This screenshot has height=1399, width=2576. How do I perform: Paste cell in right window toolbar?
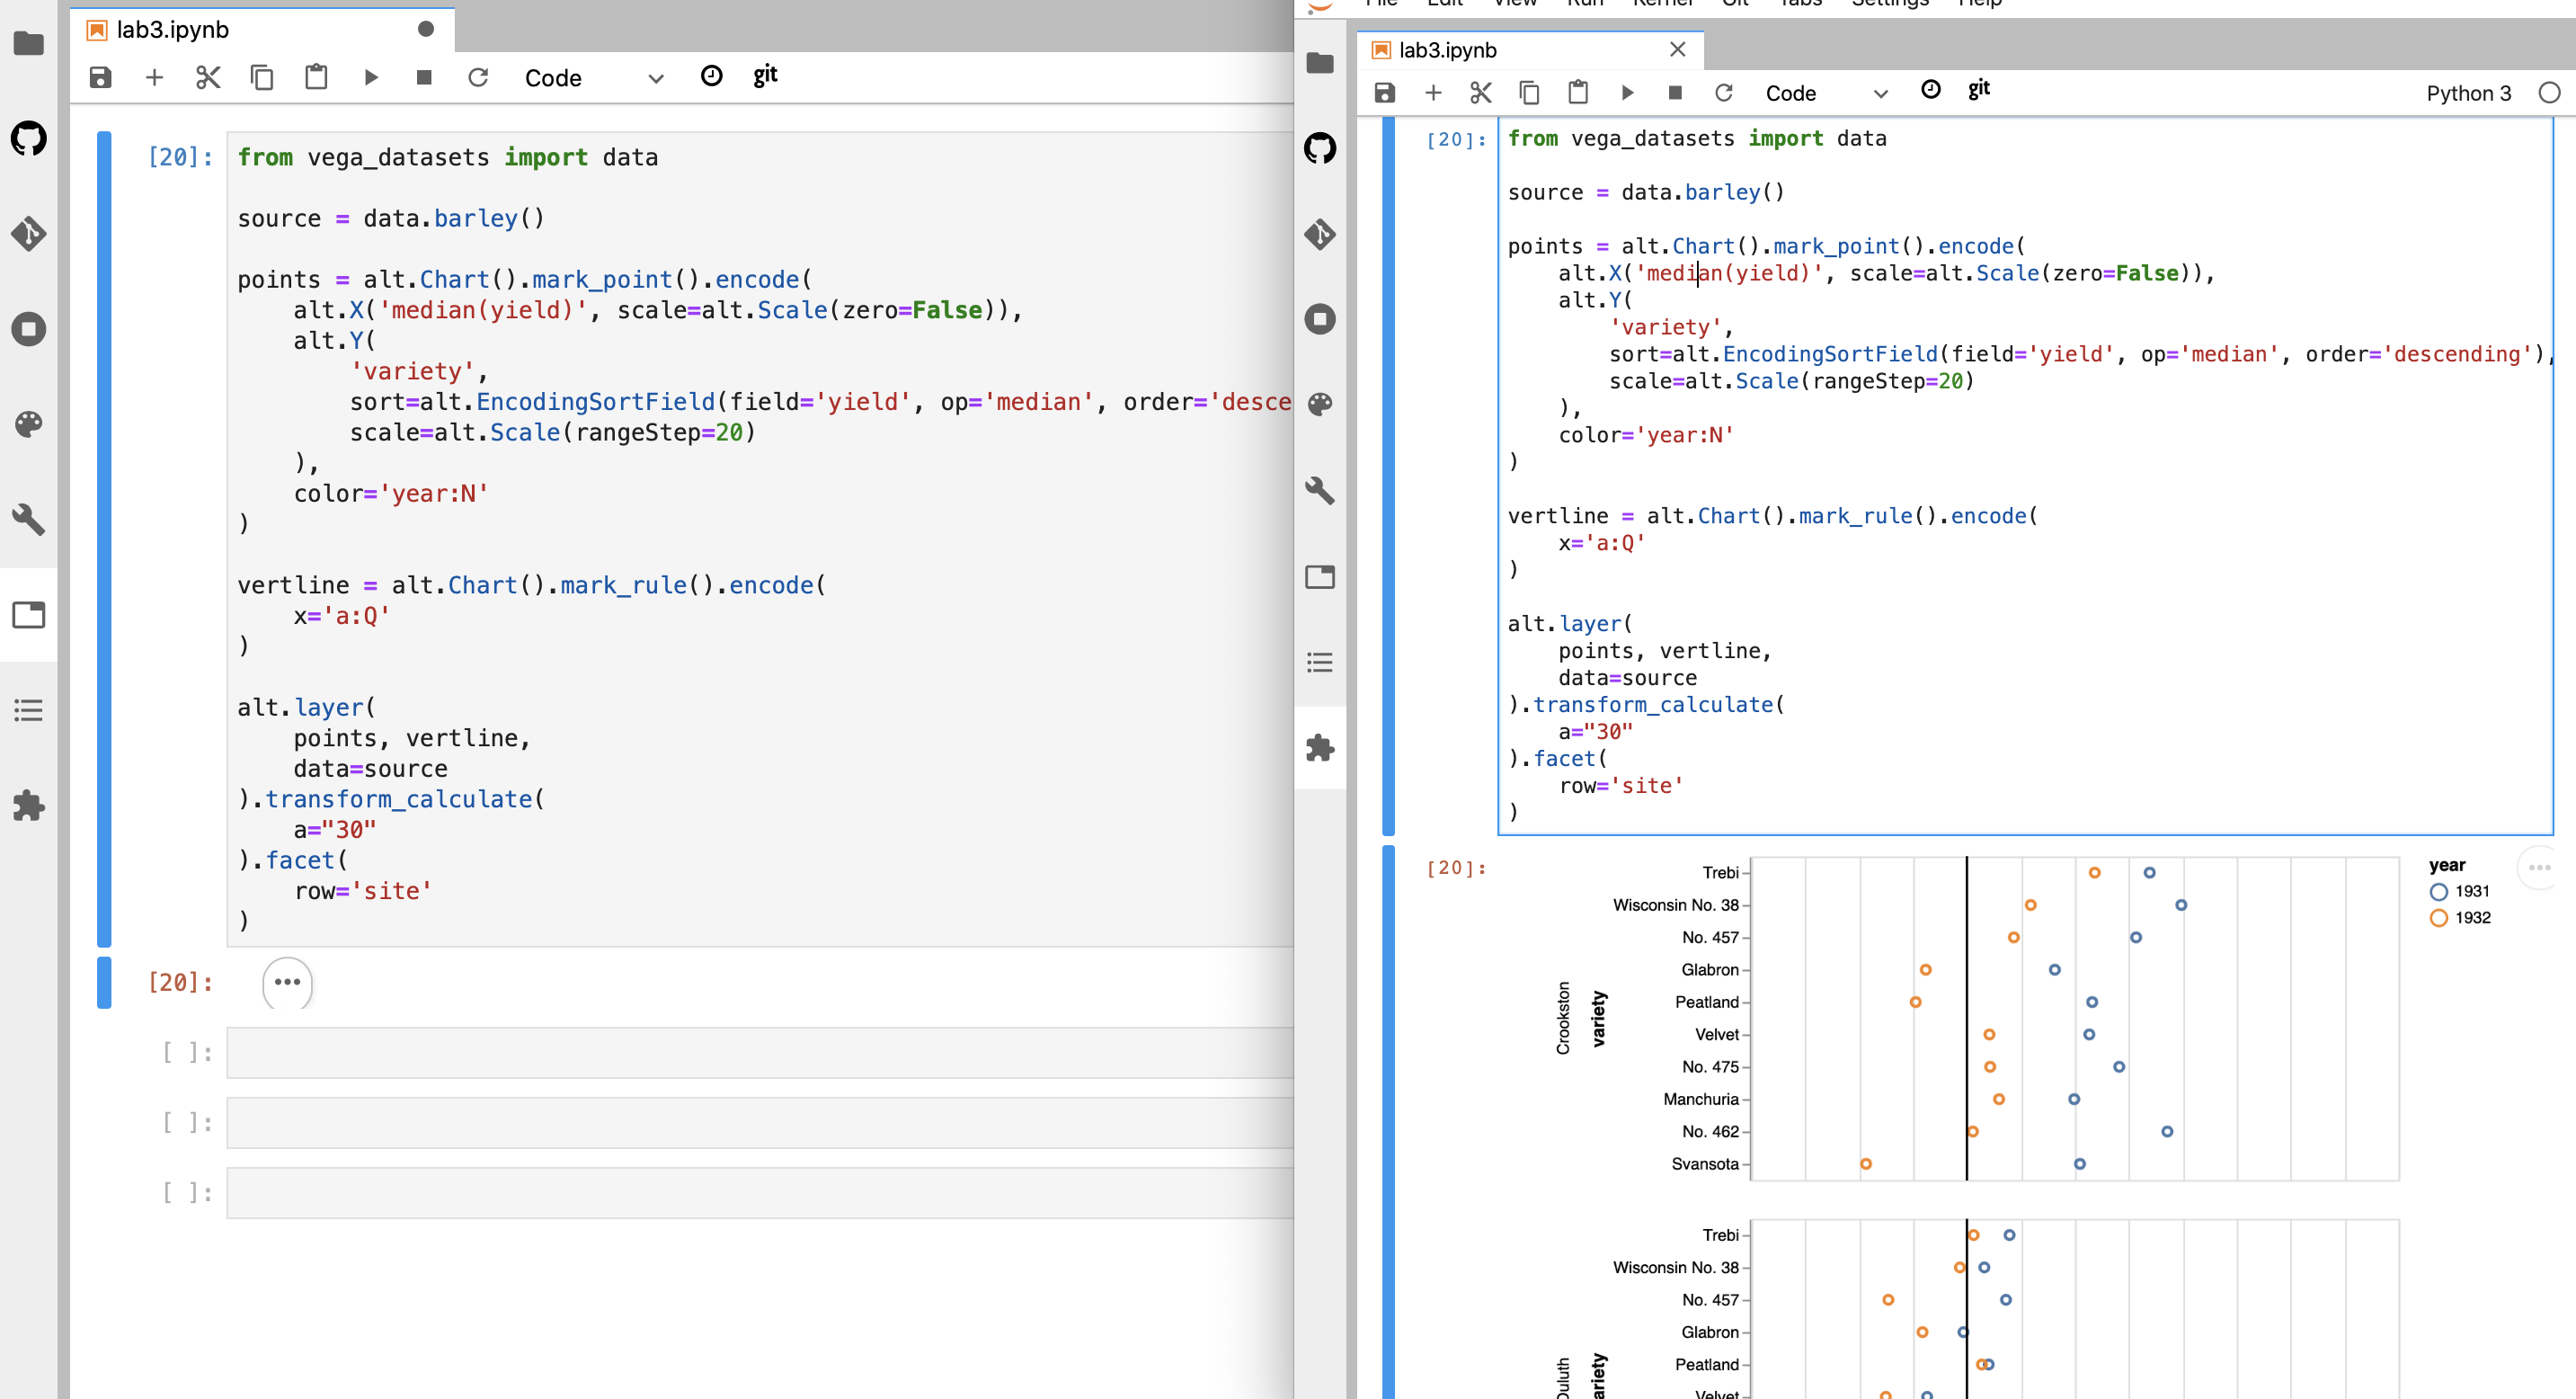(x=1578, y=92)
